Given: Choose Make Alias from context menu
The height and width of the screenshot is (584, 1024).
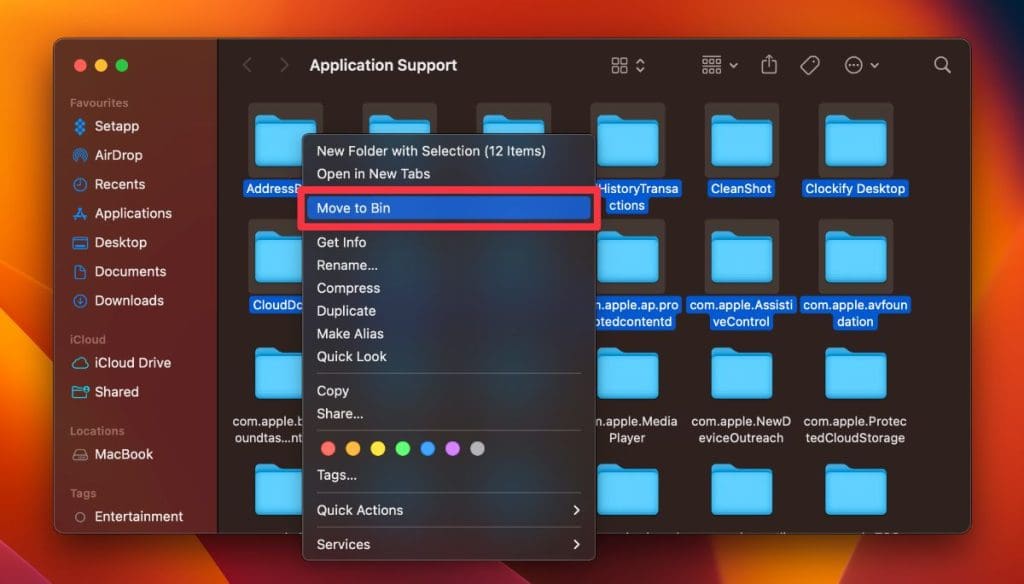Looking at the screenshot, I should (350, 334).
